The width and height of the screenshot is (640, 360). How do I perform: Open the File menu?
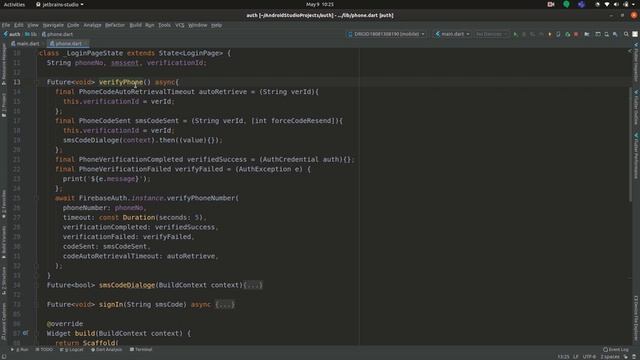click(6, 25)
